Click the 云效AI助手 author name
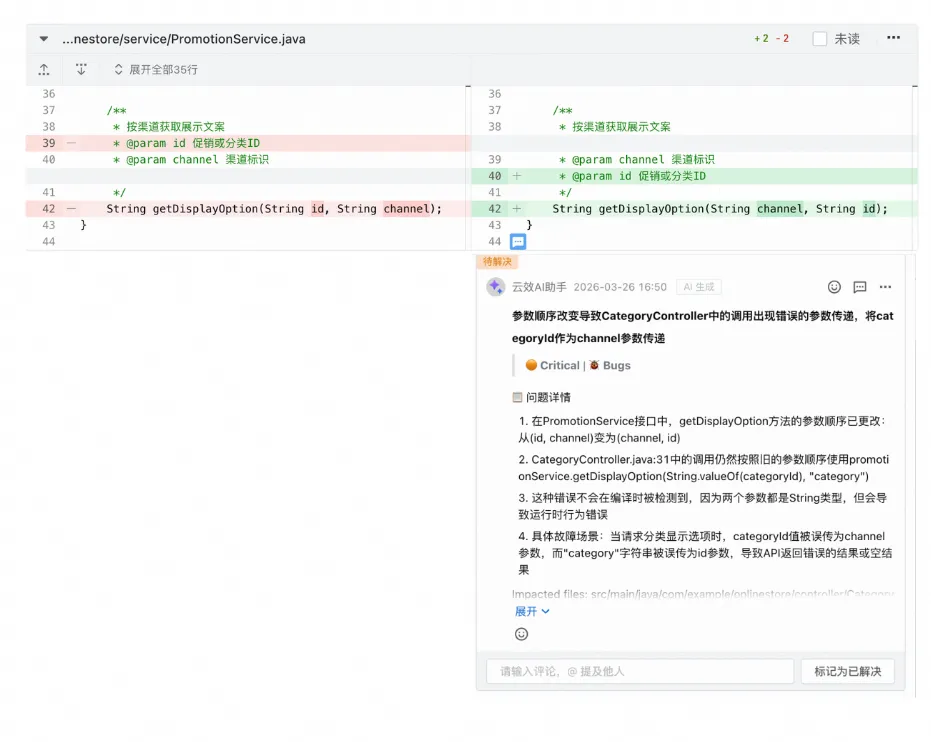 coord(539,287)
